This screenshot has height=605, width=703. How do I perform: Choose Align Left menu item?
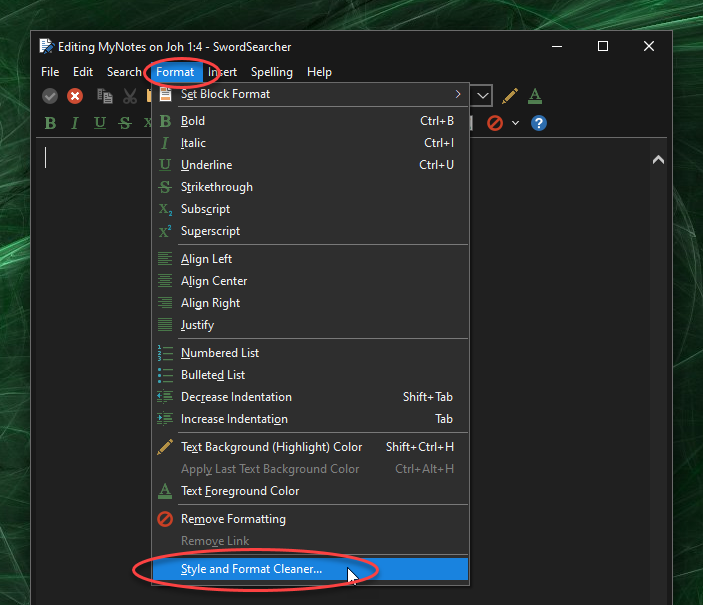pos(310,259)
